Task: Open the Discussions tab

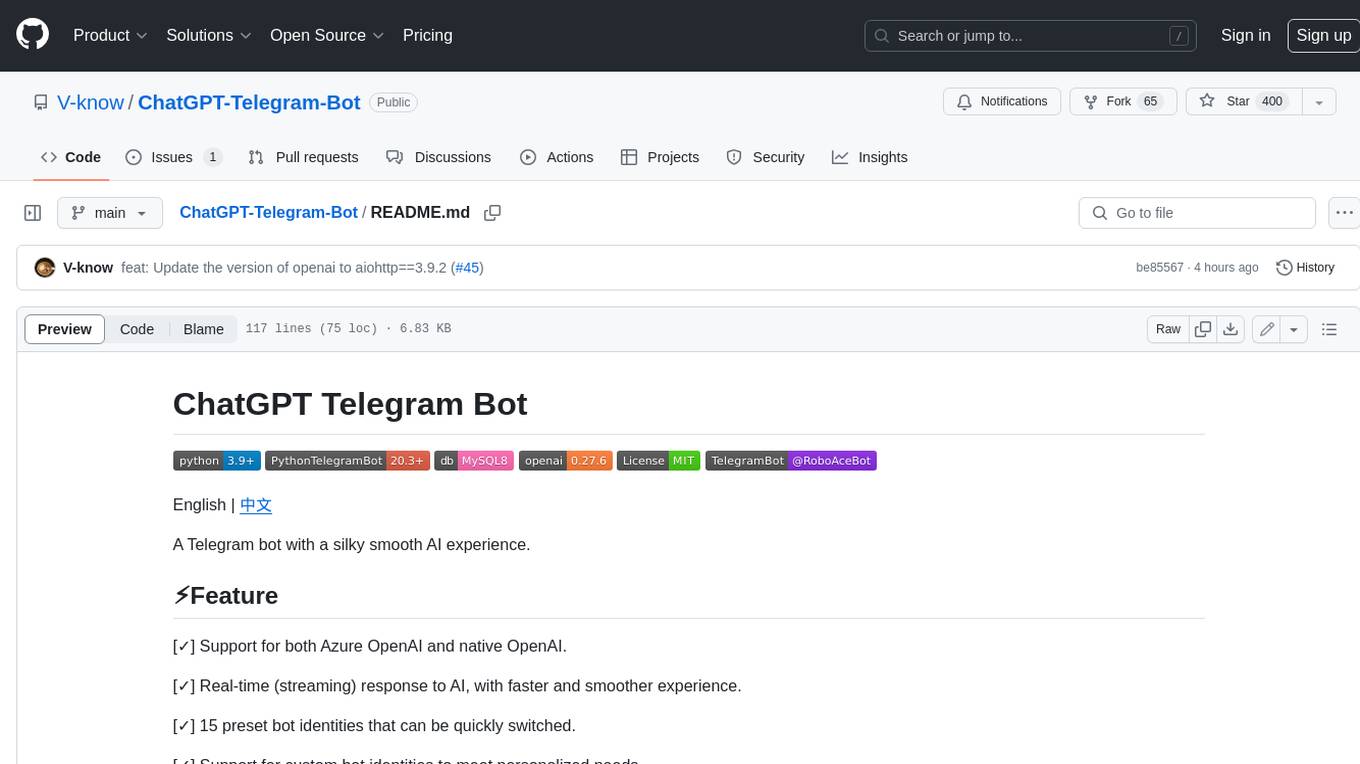Action: point(439,157)
